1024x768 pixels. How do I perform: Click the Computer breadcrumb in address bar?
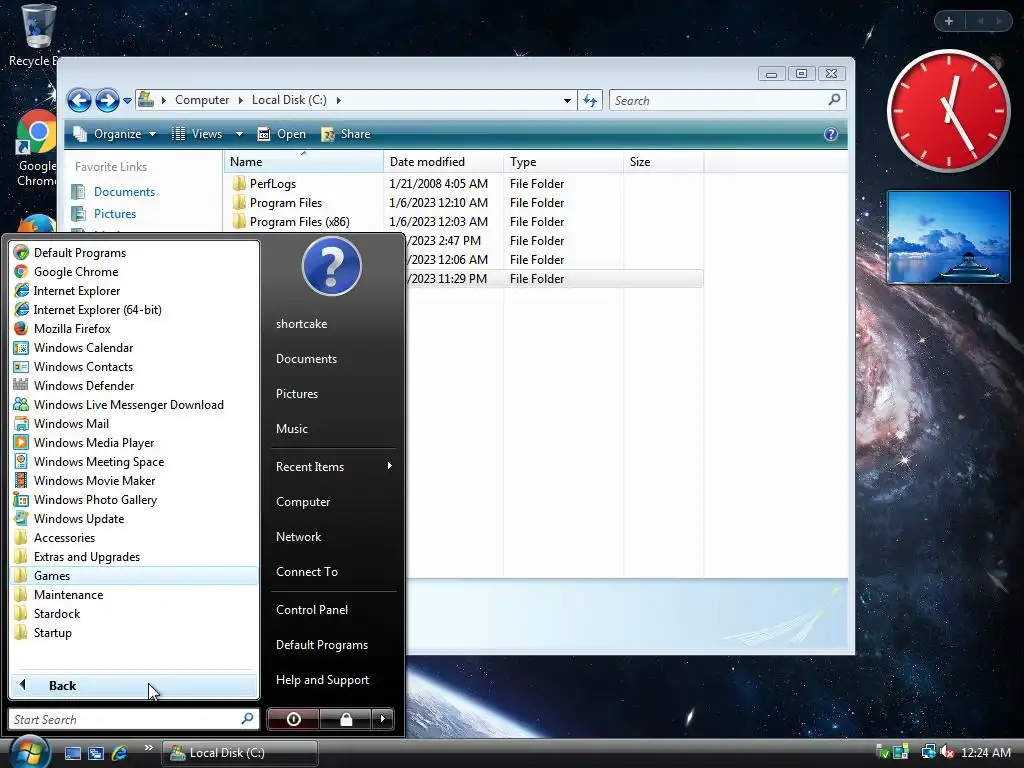[202, 100]
